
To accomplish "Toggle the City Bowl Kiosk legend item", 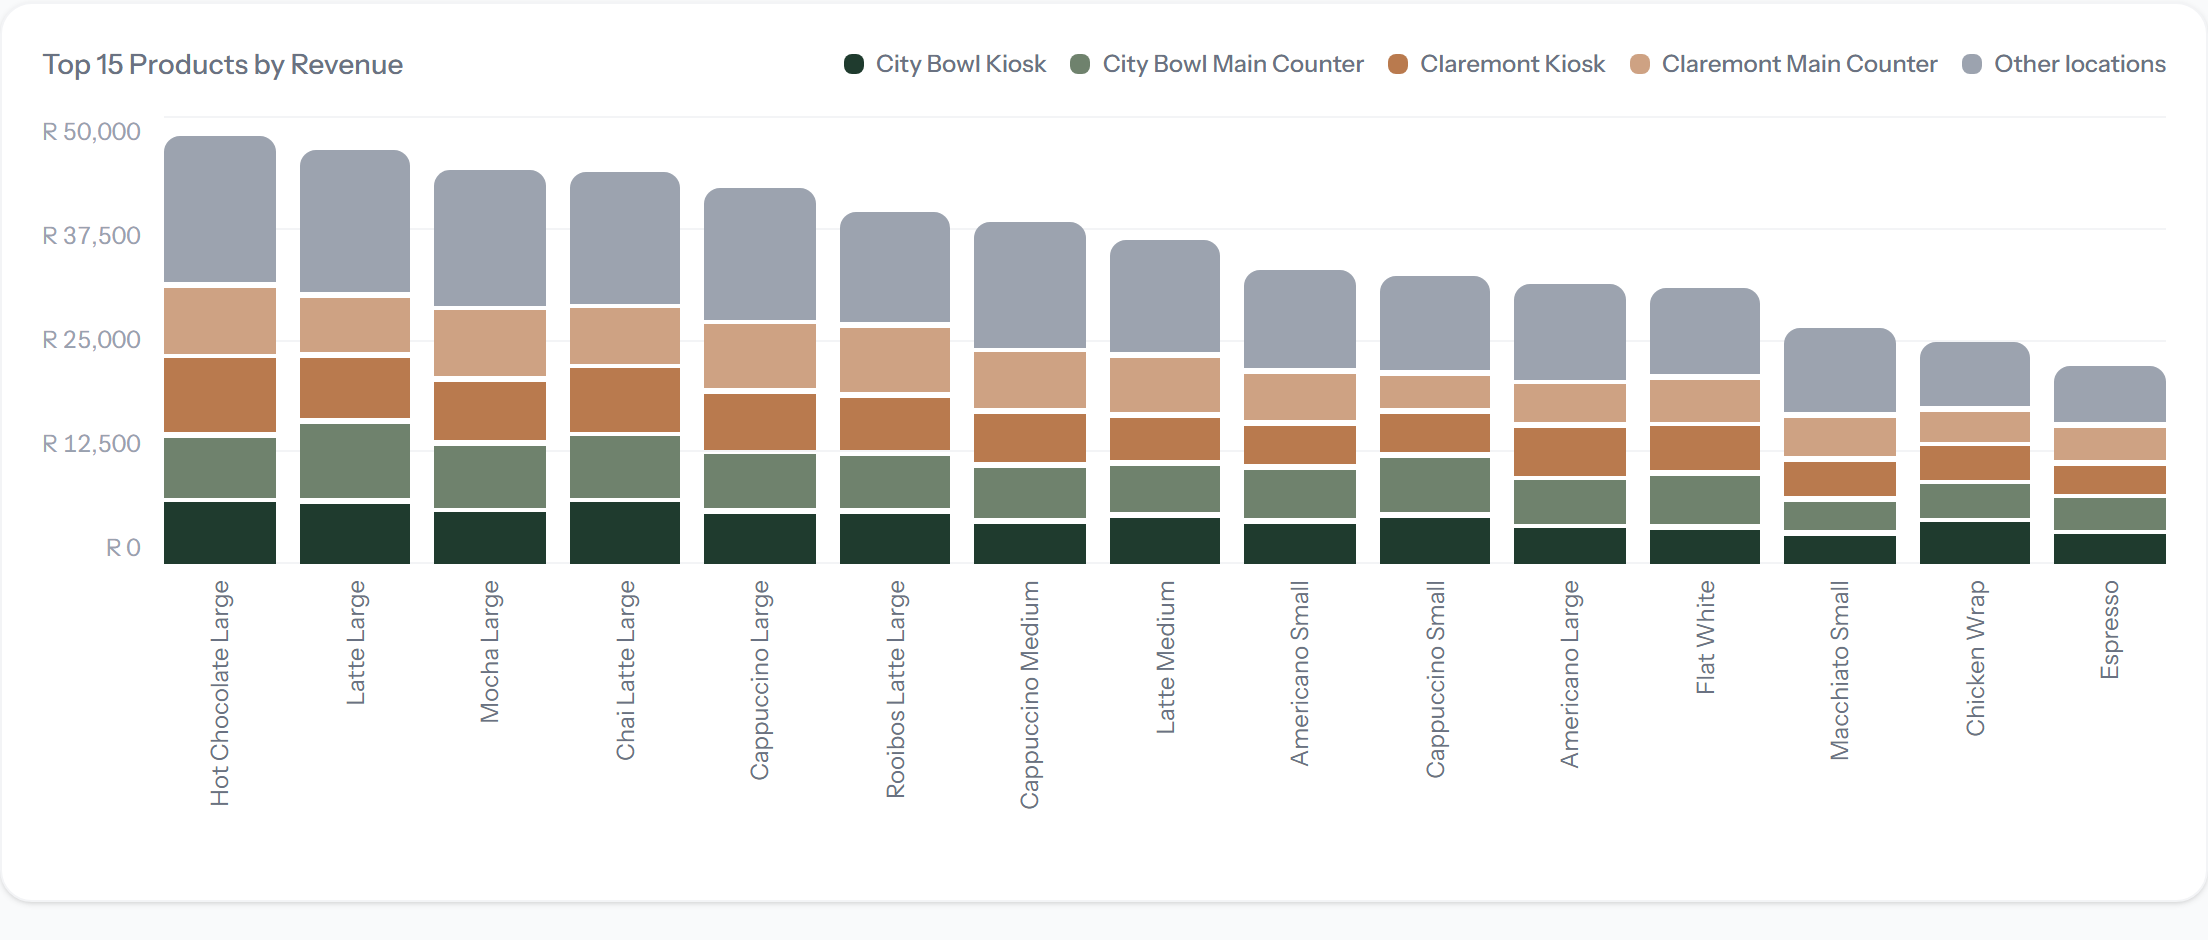I will [945, 64].
